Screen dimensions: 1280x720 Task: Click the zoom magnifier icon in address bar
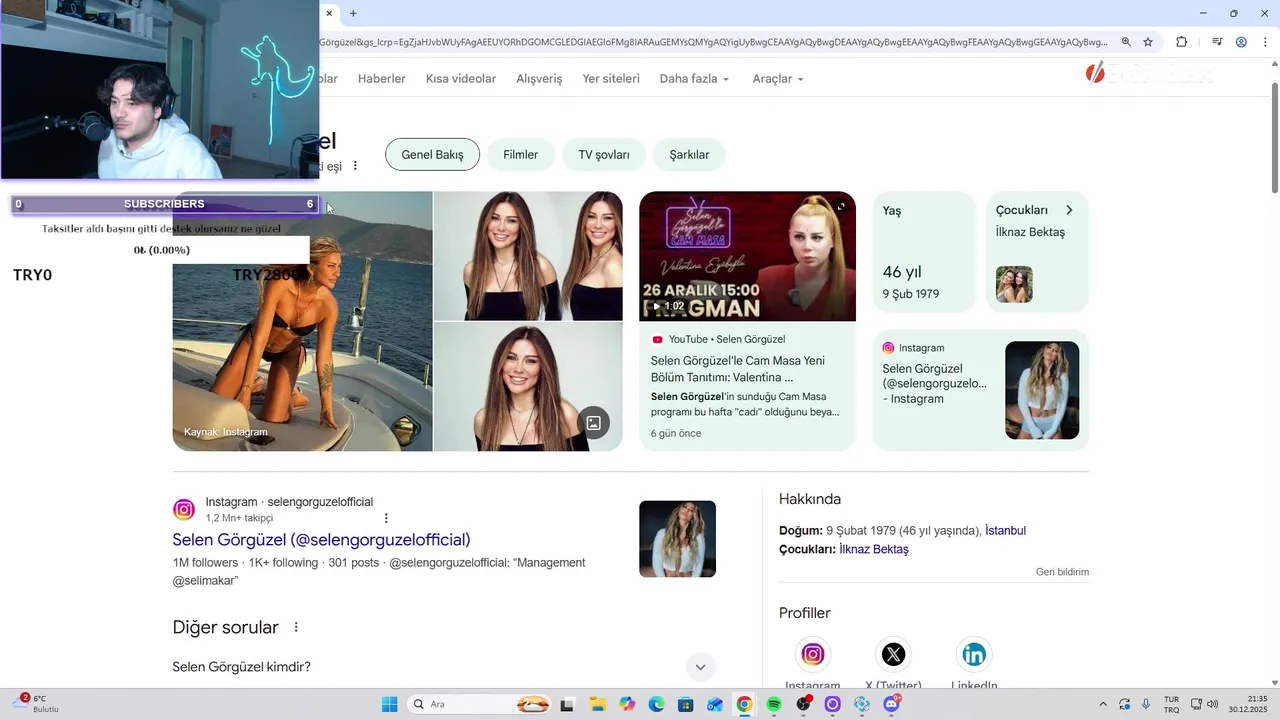pyautogui.click(x=1126, y=42)
